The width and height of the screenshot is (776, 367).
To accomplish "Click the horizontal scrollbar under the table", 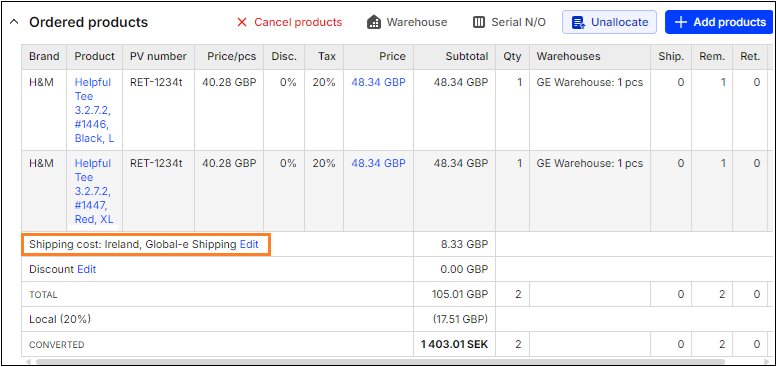I will point(380,362).
